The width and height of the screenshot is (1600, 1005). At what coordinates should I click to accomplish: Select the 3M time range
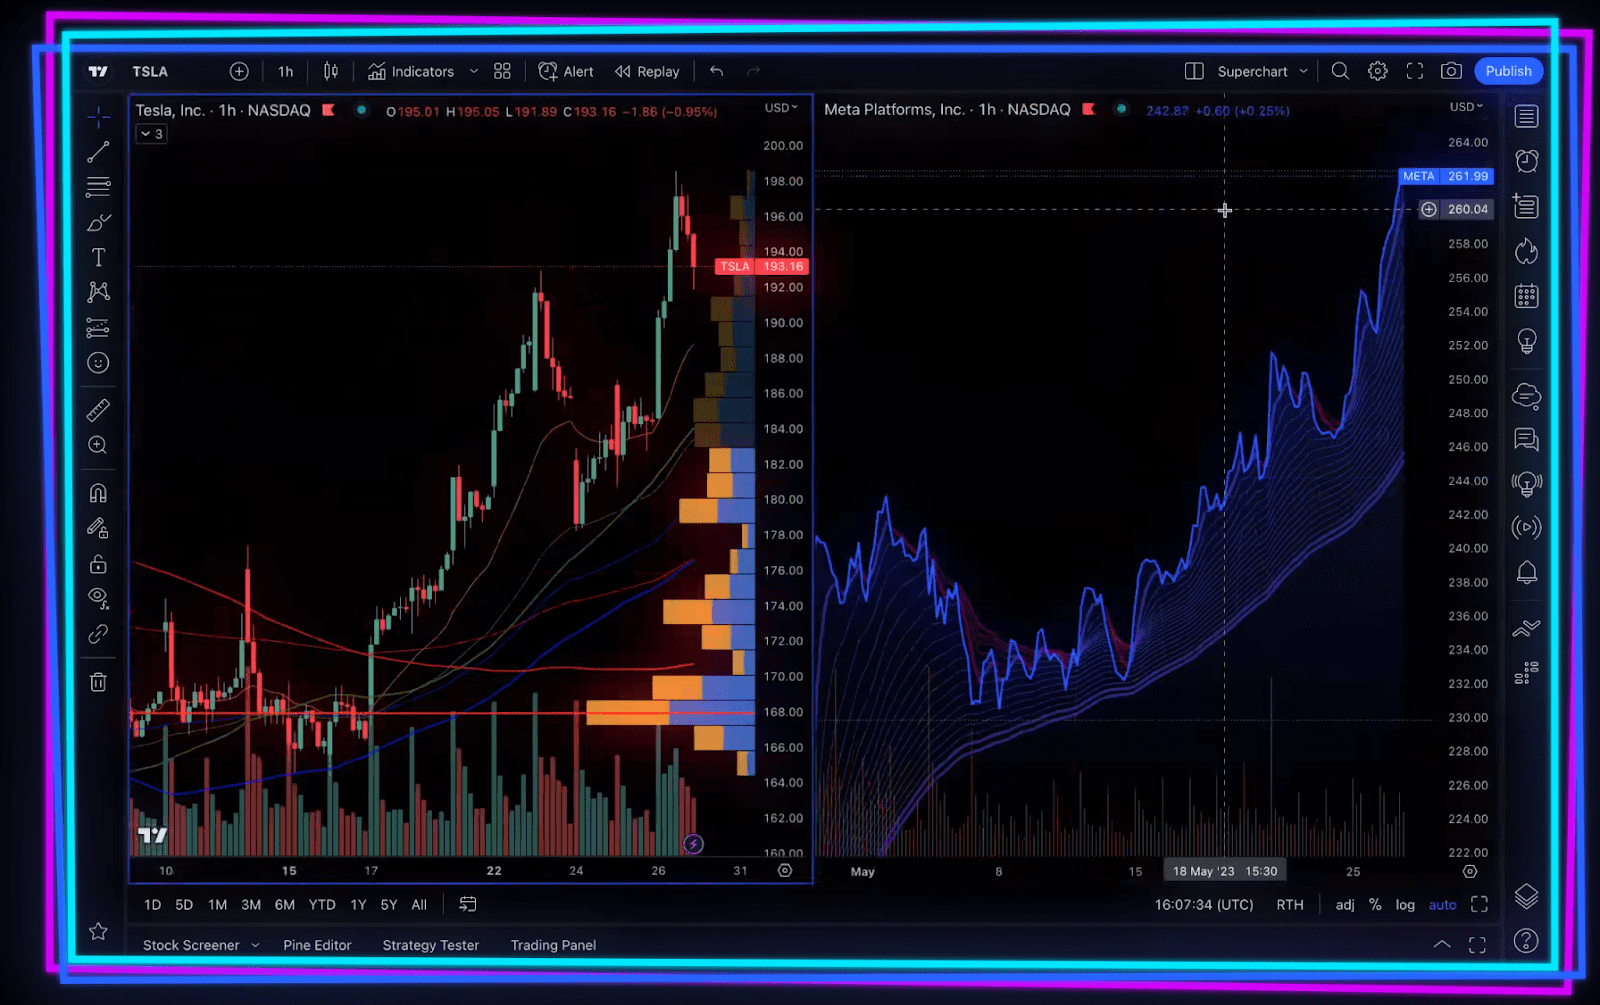251,904
